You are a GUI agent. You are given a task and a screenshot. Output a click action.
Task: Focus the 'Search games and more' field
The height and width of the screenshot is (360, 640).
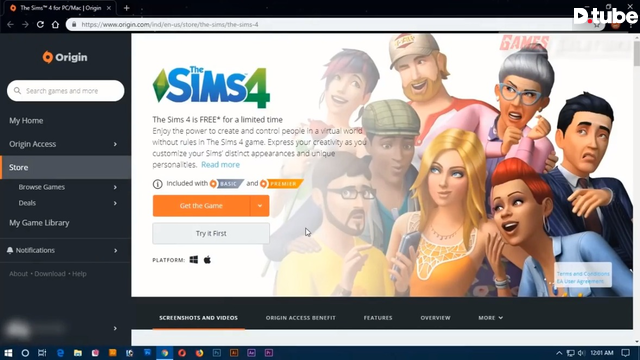[x=66, y=91]
